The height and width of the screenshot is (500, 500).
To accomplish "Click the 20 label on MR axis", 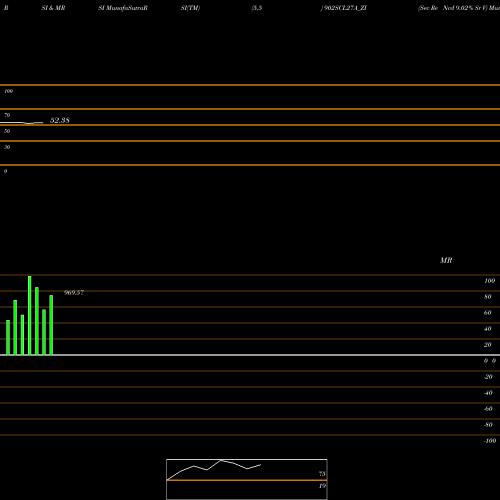I will (488, 345).
